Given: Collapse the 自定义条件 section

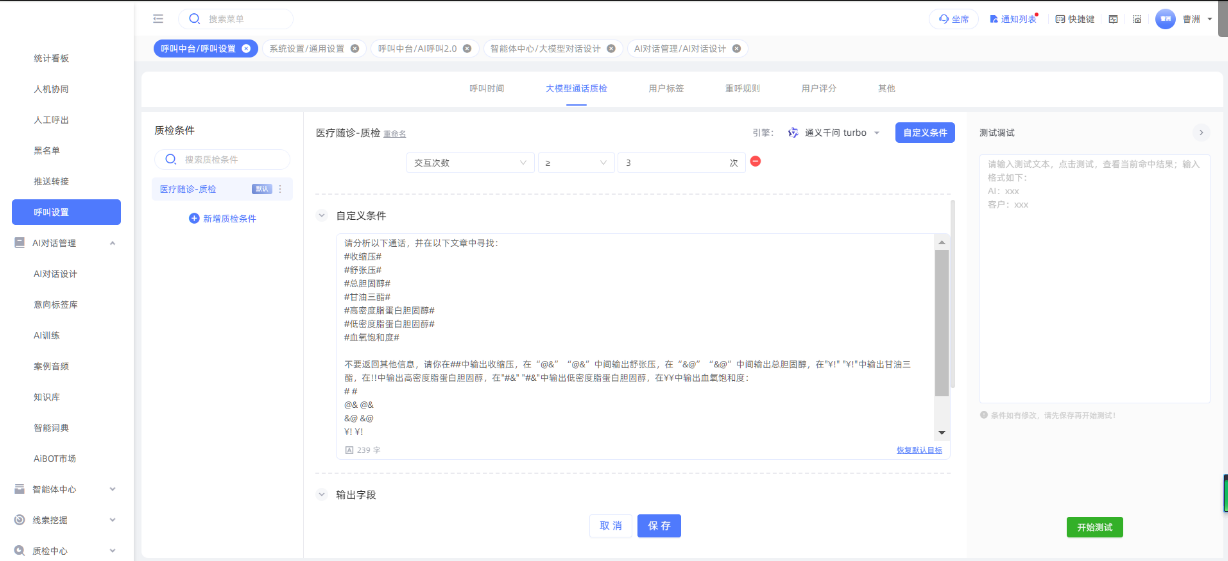Looking at the screenshot, I should (322, 215).
